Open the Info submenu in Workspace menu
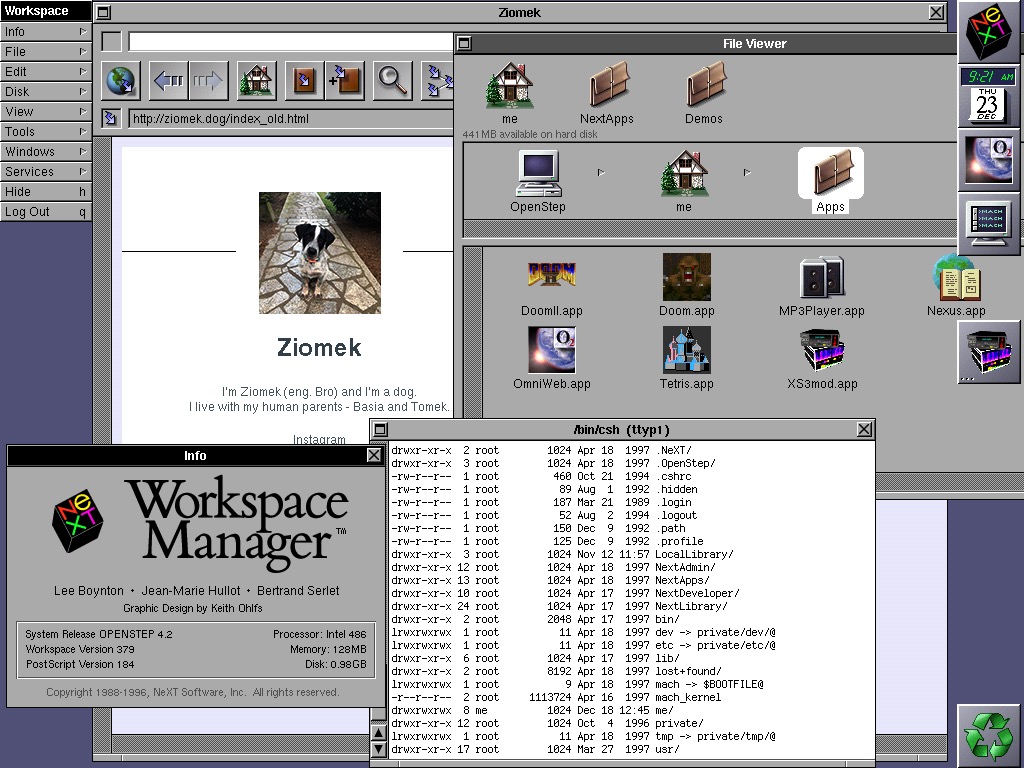This screenshot has width=1024, height=768. (45, 31)
